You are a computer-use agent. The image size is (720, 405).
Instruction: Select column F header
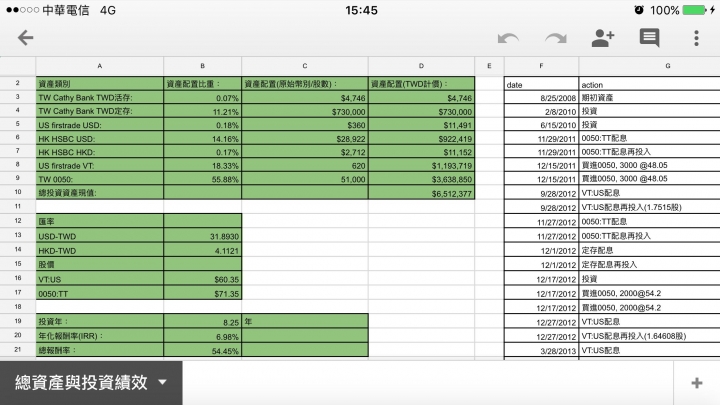click(x=541, y=66)
